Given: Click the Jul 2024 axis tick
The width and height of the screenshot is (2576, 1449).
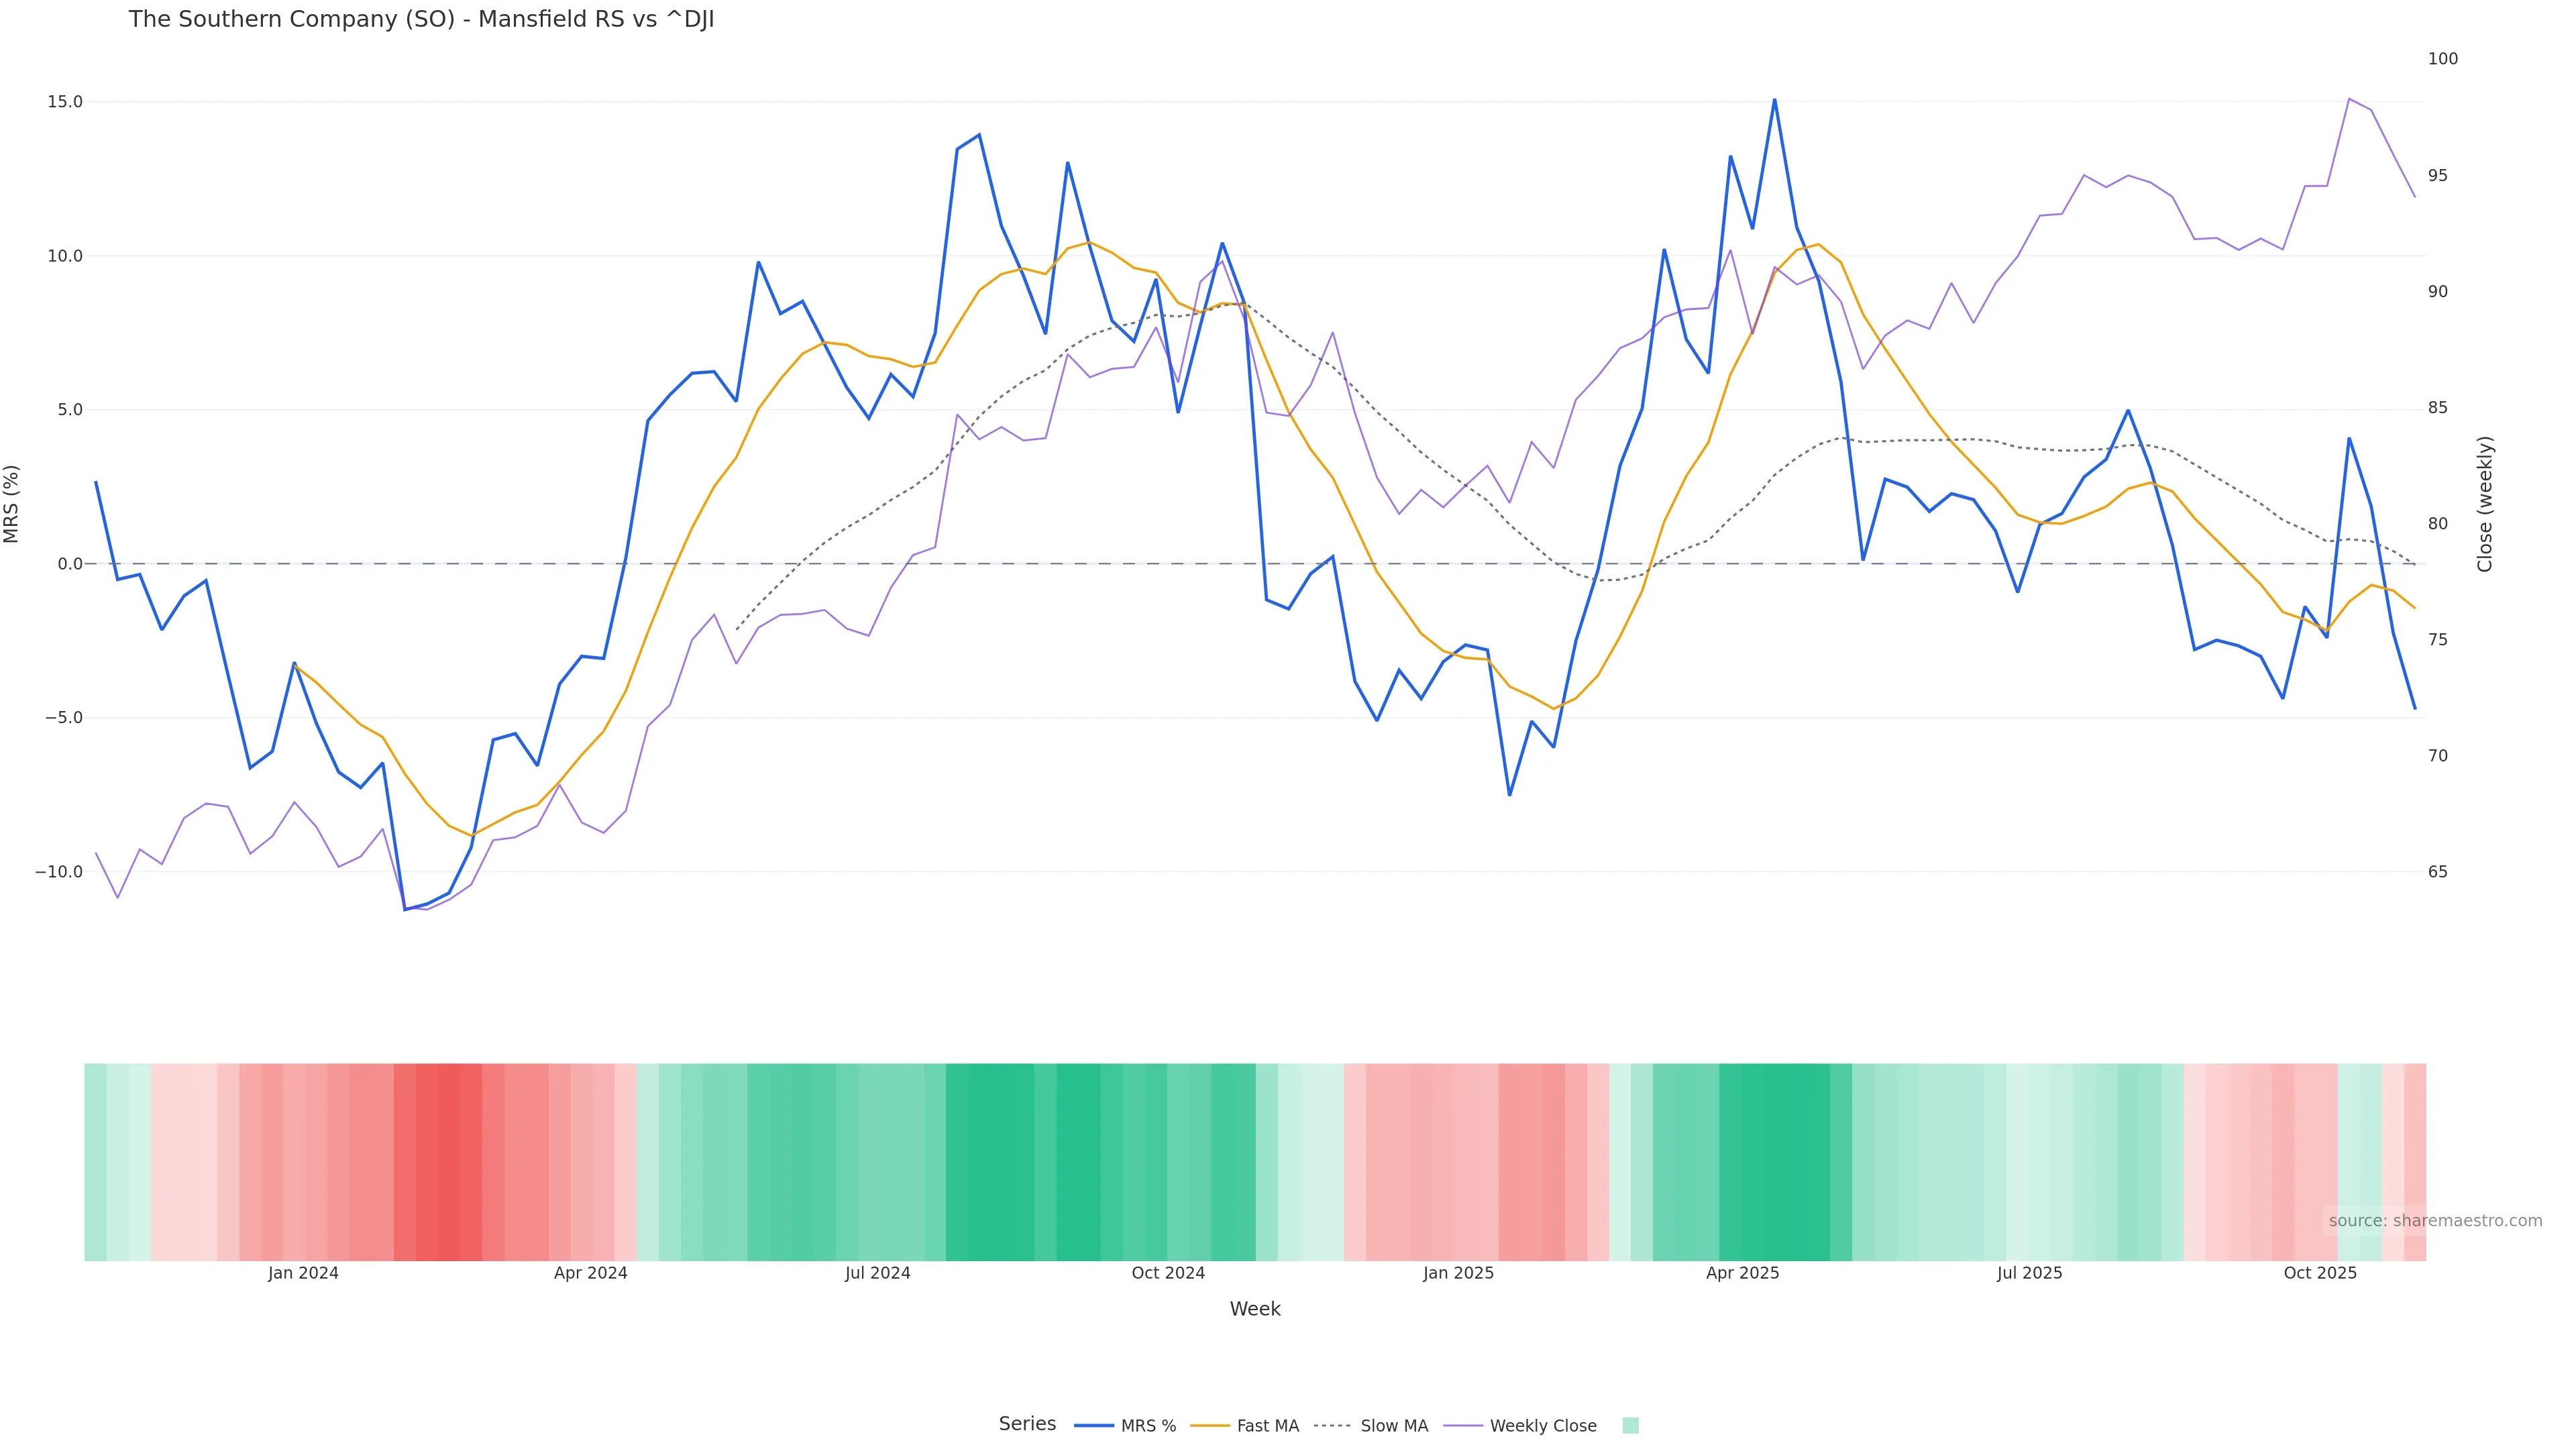Looking at the screenshot, I should [x=877, y=1274].
